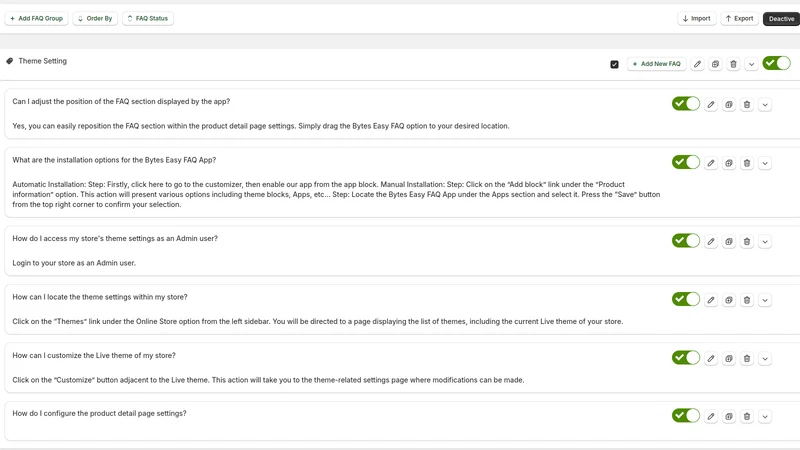This screenshot has height=450, width=800.
Task: Delete the Theme Setting group
Action: pos(733,64)
